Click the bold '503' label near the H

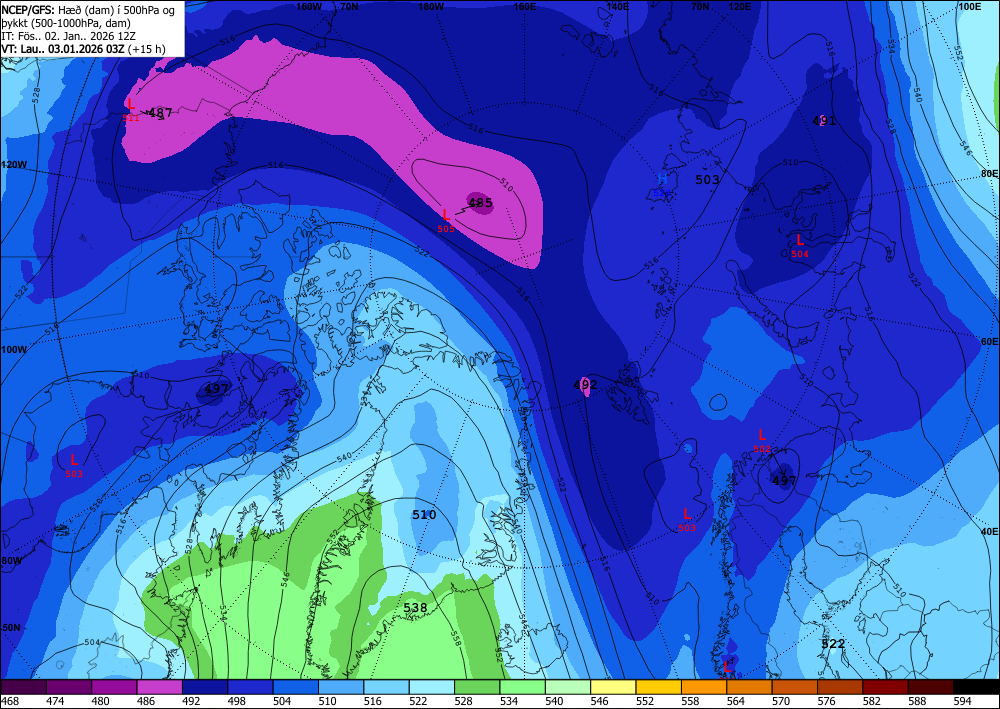click(x=707, y=180)
